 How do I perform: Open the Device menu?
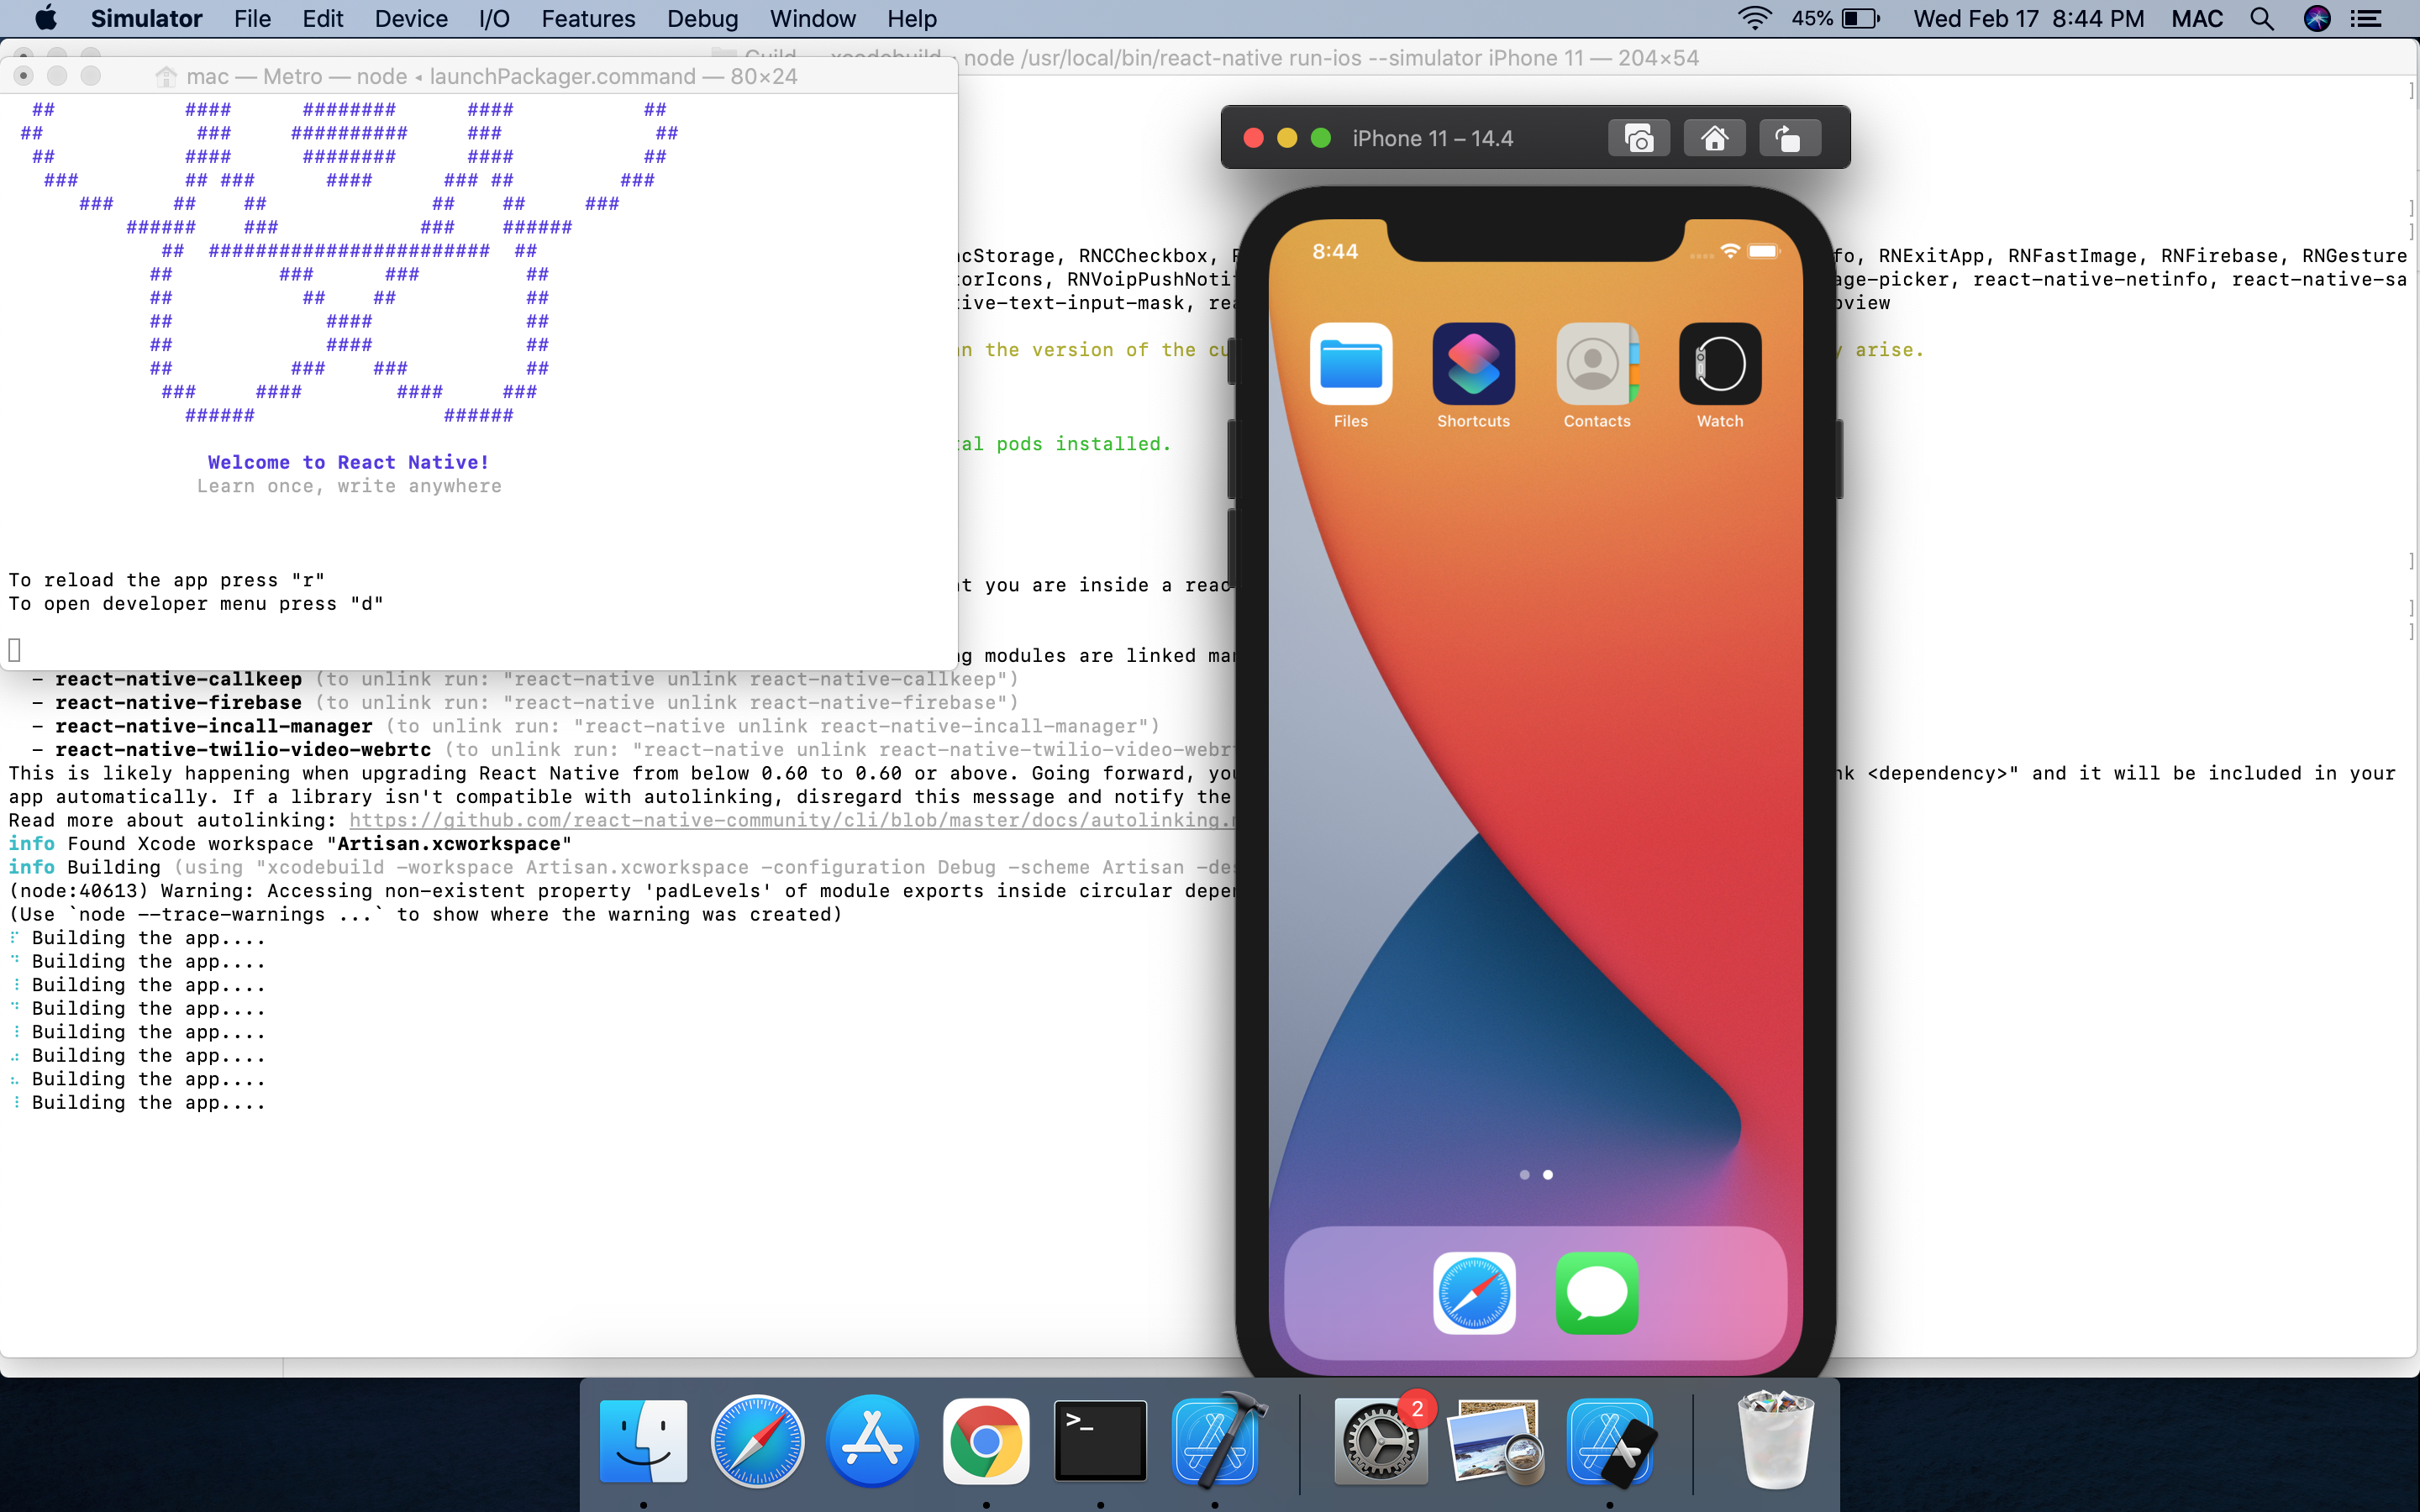coord(410,18)
